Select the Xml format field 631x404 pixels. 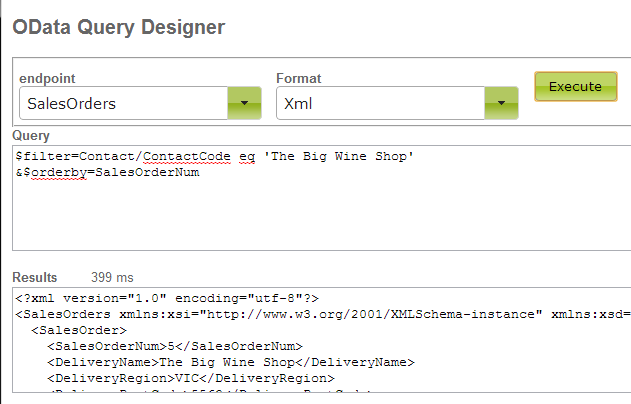[x=380, y=103]
